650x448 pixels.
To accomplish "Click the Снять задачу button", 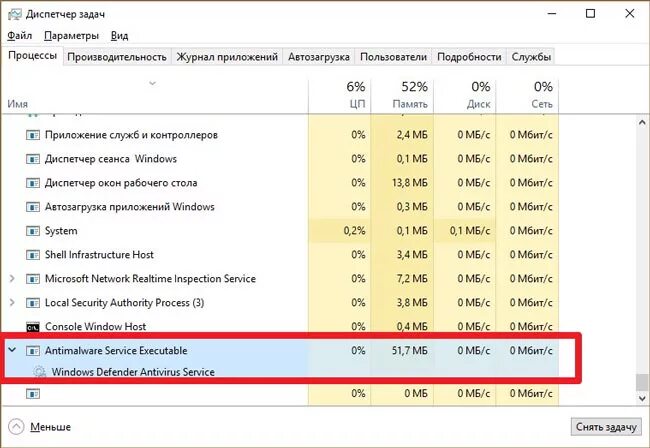I will 606,427.
